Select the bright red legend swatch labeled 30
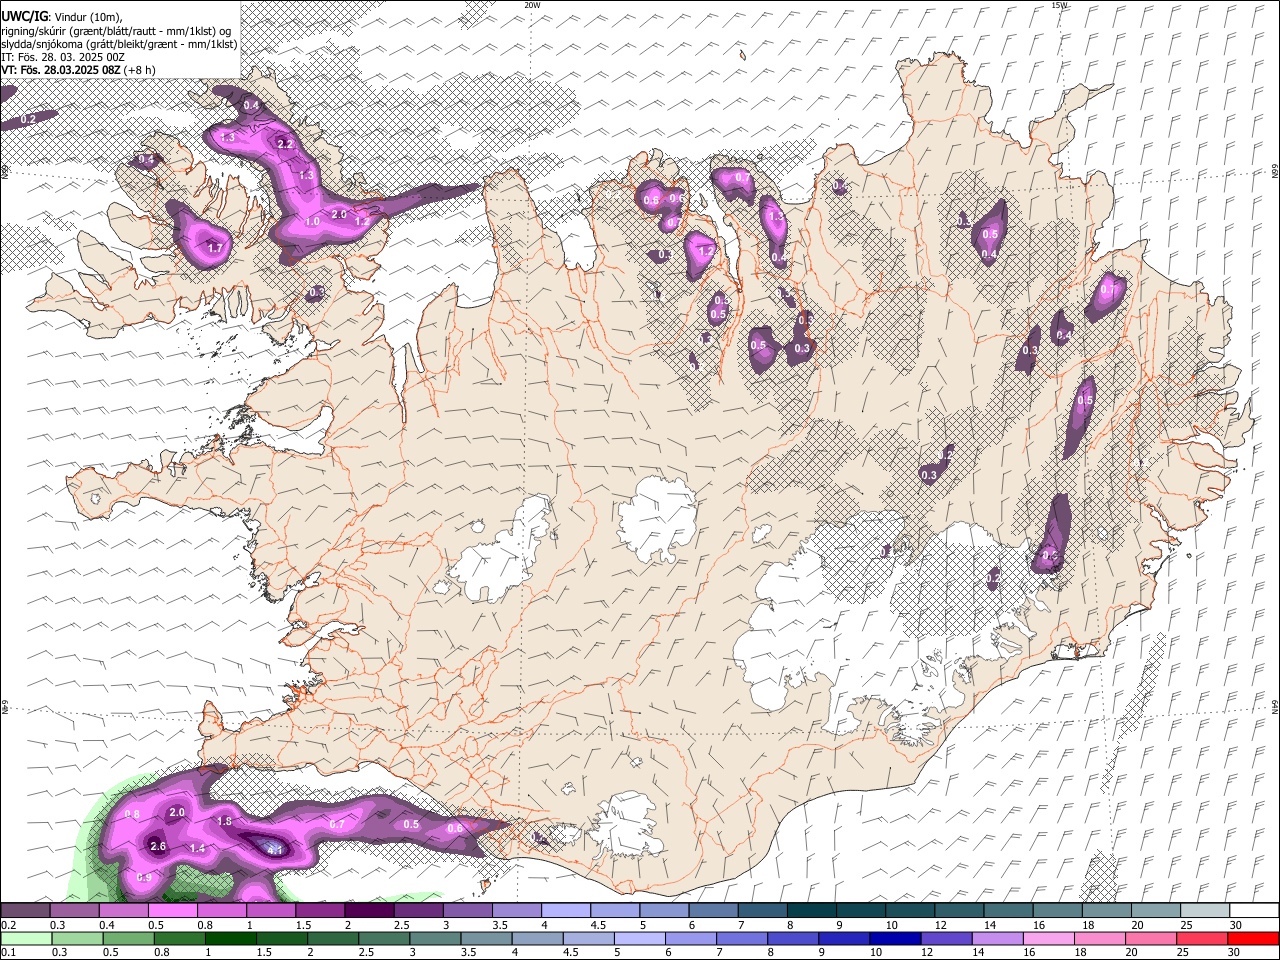Image resolution: width=1280 pixels, height=960 pixels. 1254,939
